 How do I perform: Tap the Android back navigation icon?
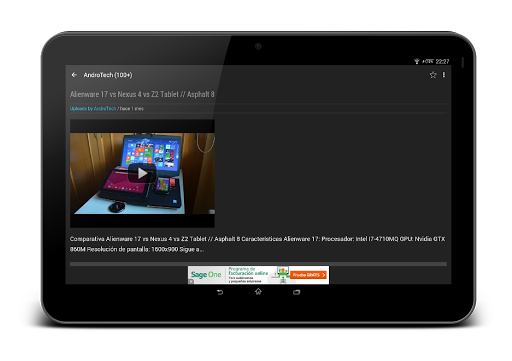pos(220,292)
